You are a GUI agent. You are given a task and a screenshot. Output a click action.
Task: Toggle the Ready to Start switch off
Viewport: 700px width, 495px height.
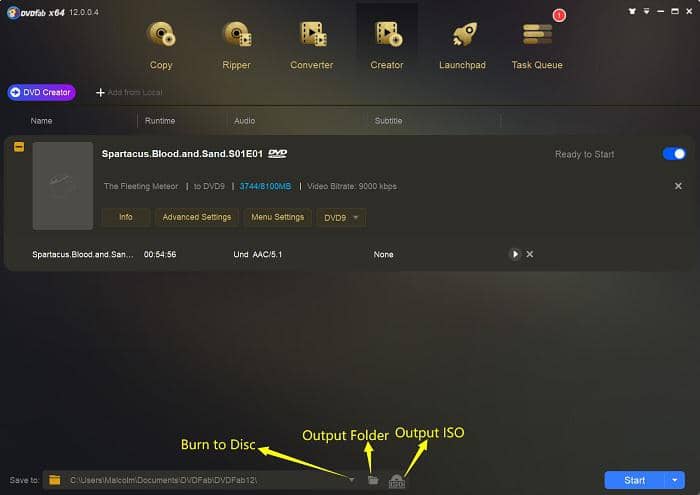point(674,154)
